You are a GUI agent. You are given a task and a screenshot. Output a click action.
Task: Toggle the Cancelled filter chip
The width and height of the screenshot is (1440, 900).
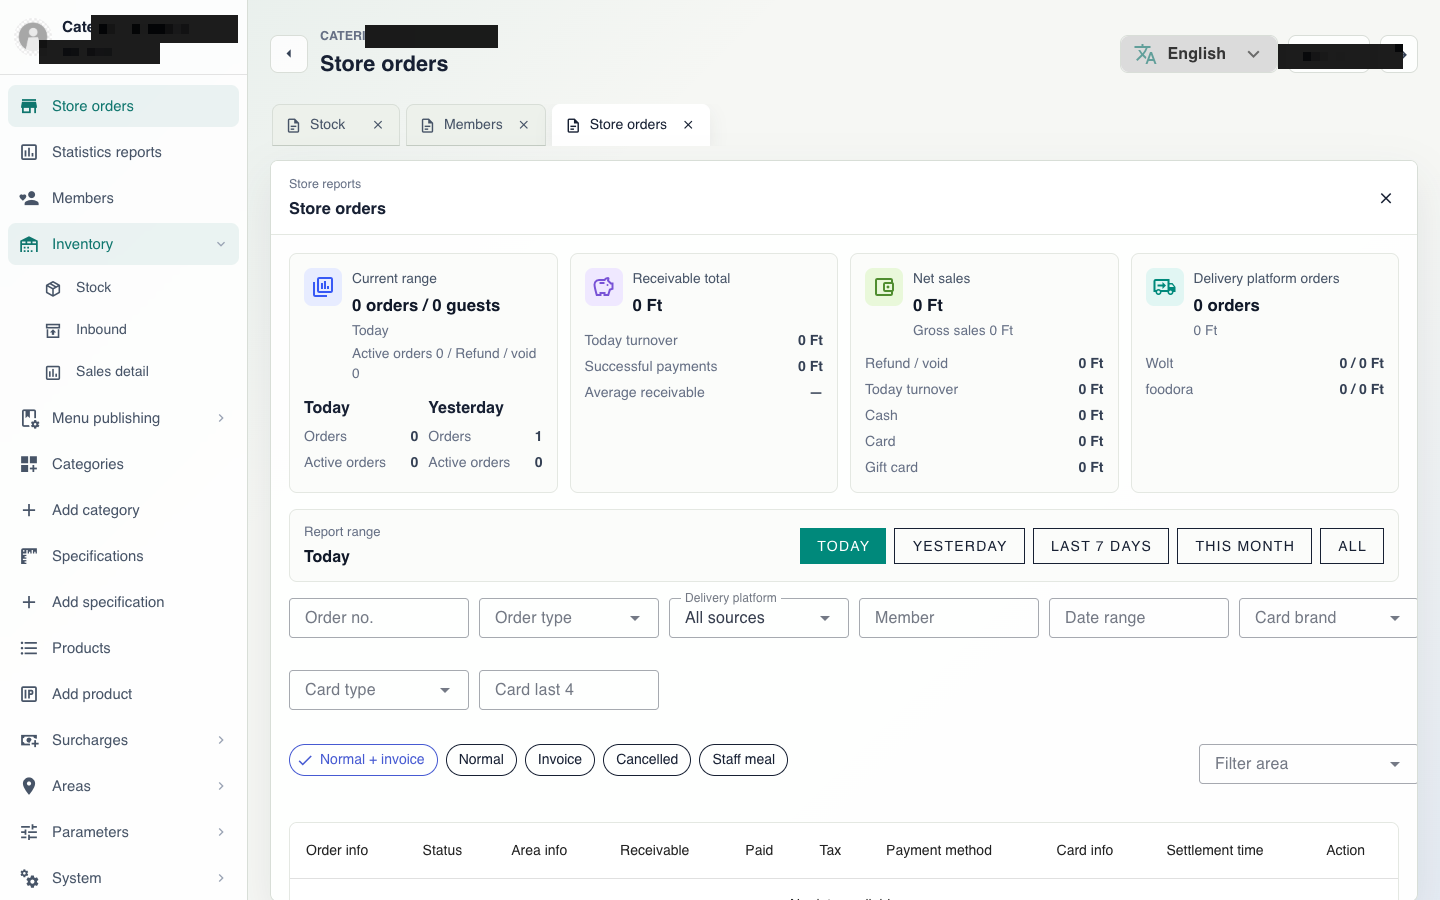pyautogui.click(x=647, y=760)
